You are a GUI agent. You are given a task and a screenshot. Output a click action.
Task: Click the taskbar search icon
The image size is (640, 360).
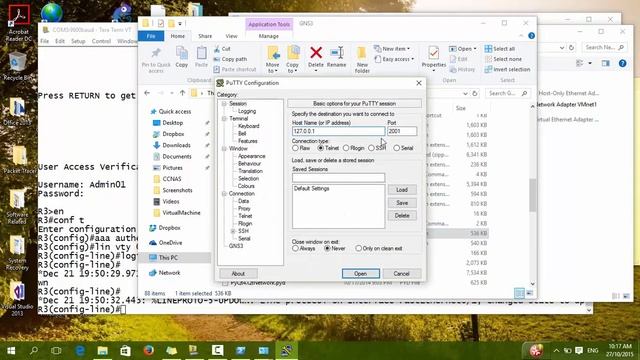click(x=34, y=351)
